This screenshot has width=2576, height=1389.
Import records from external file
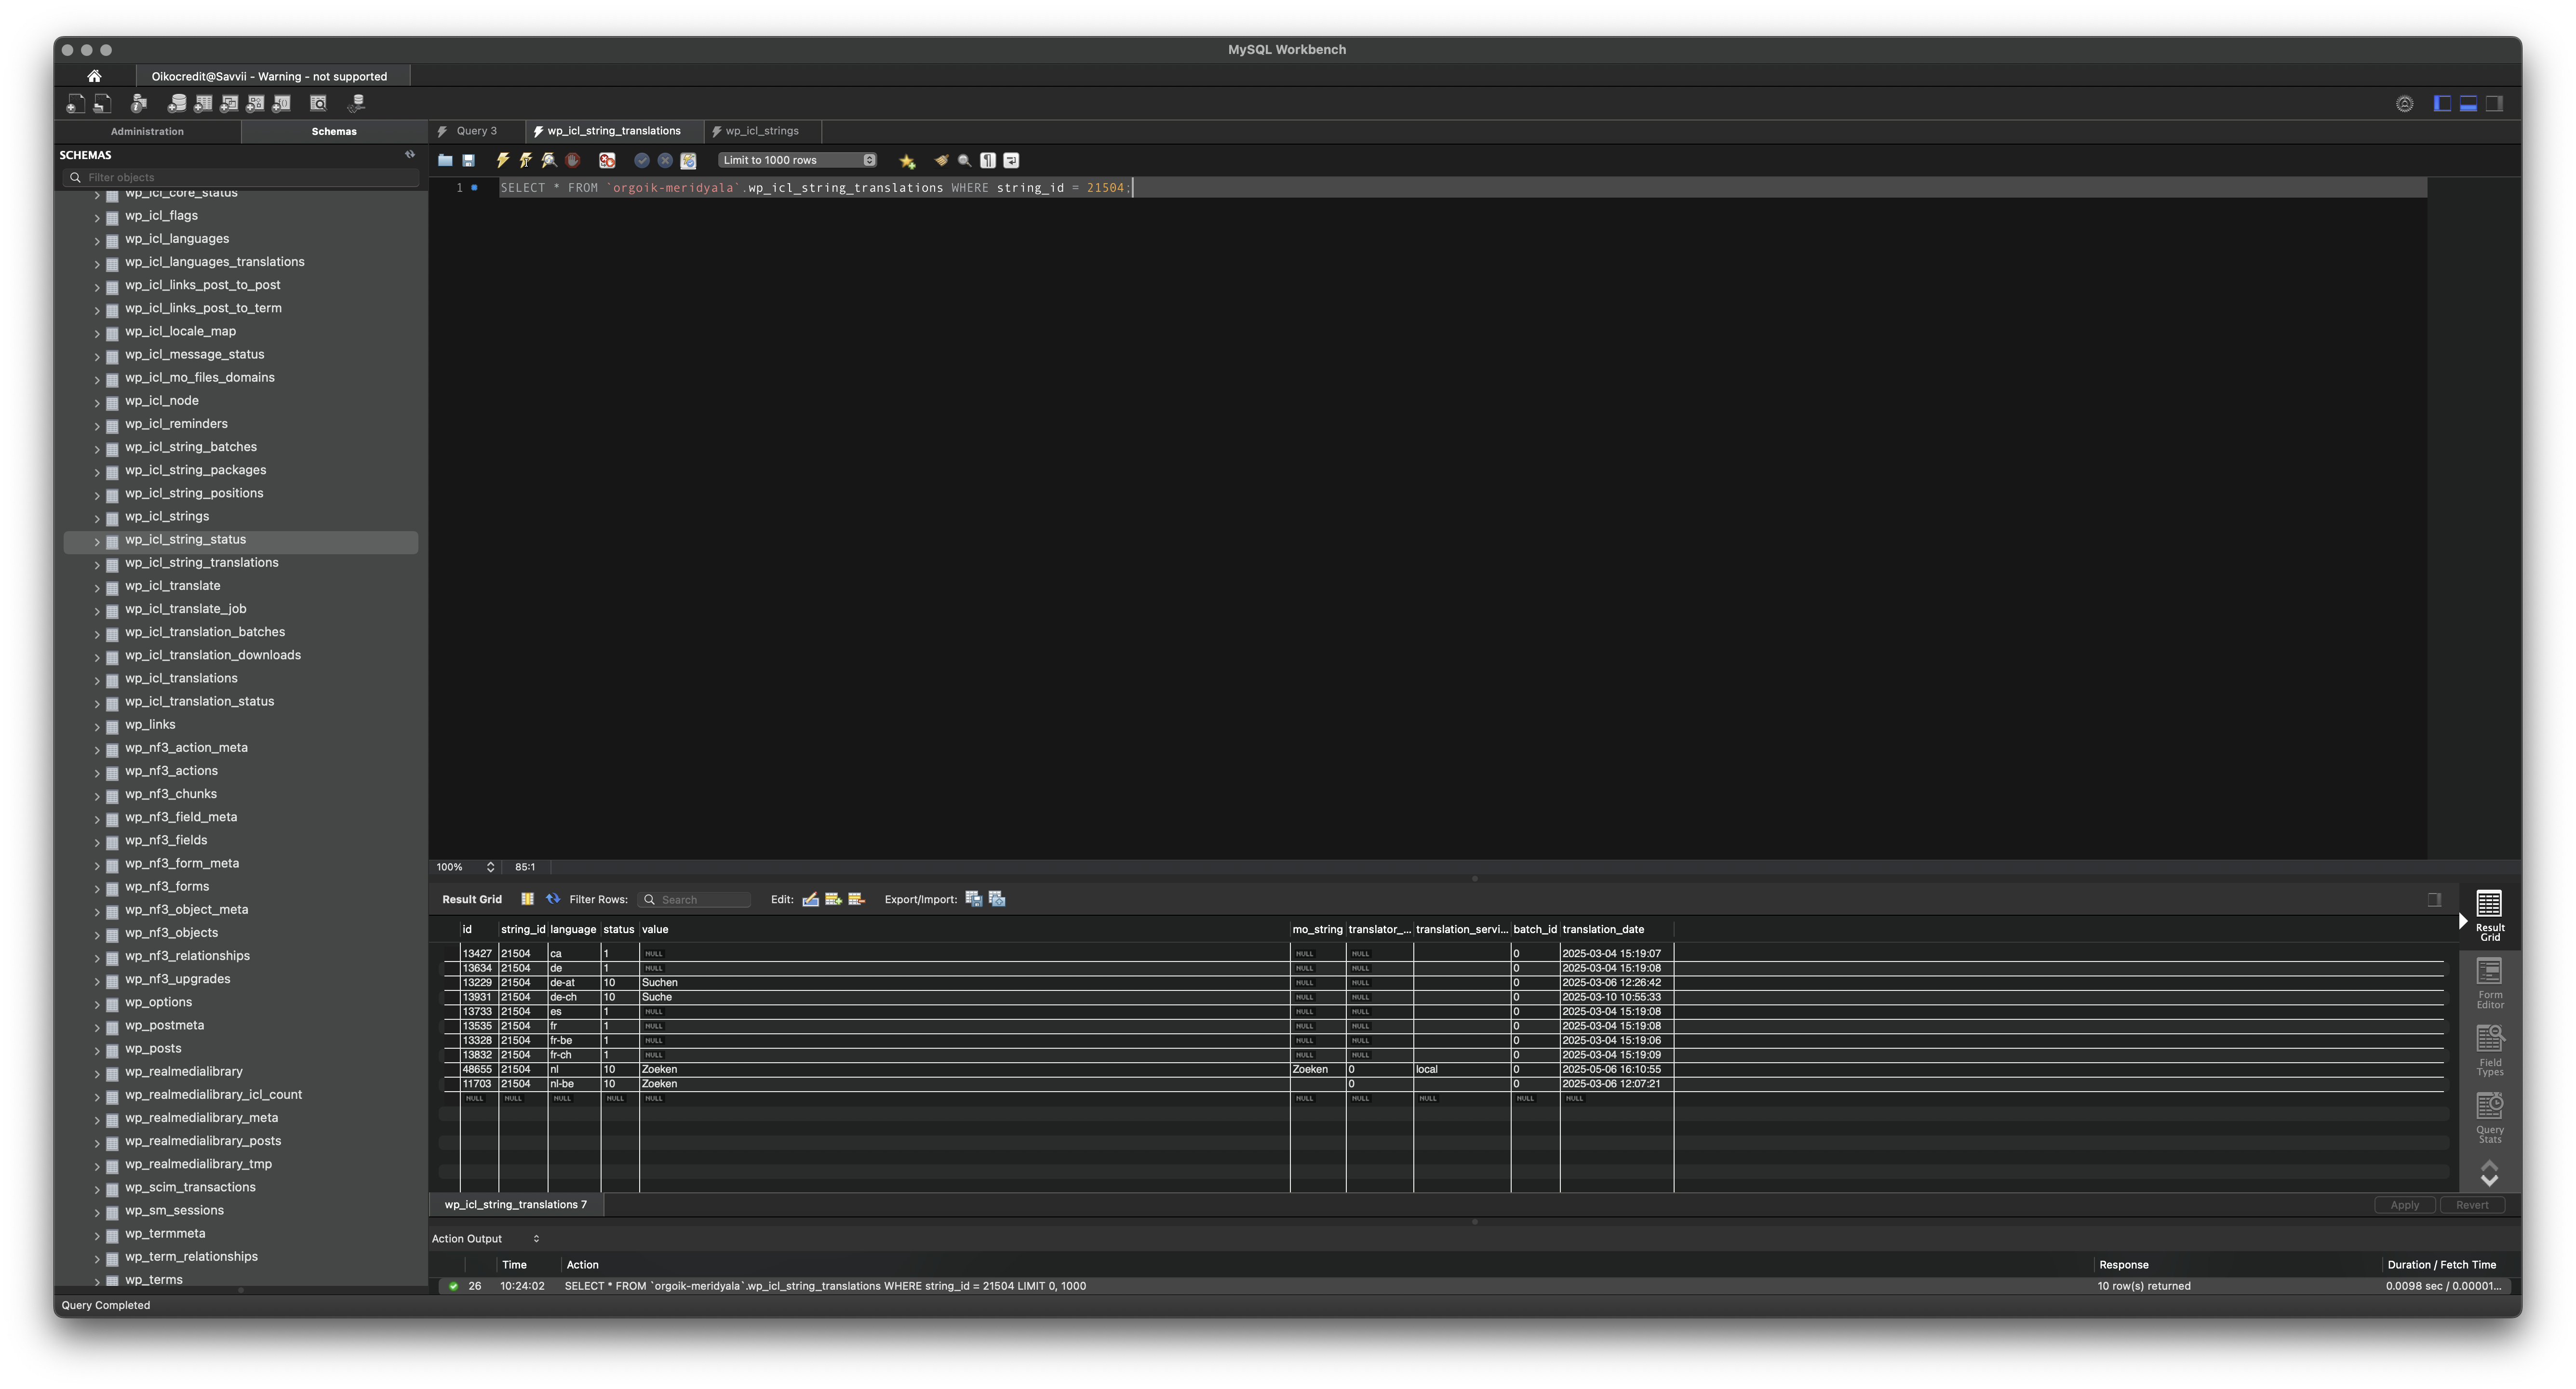point(997,899)
